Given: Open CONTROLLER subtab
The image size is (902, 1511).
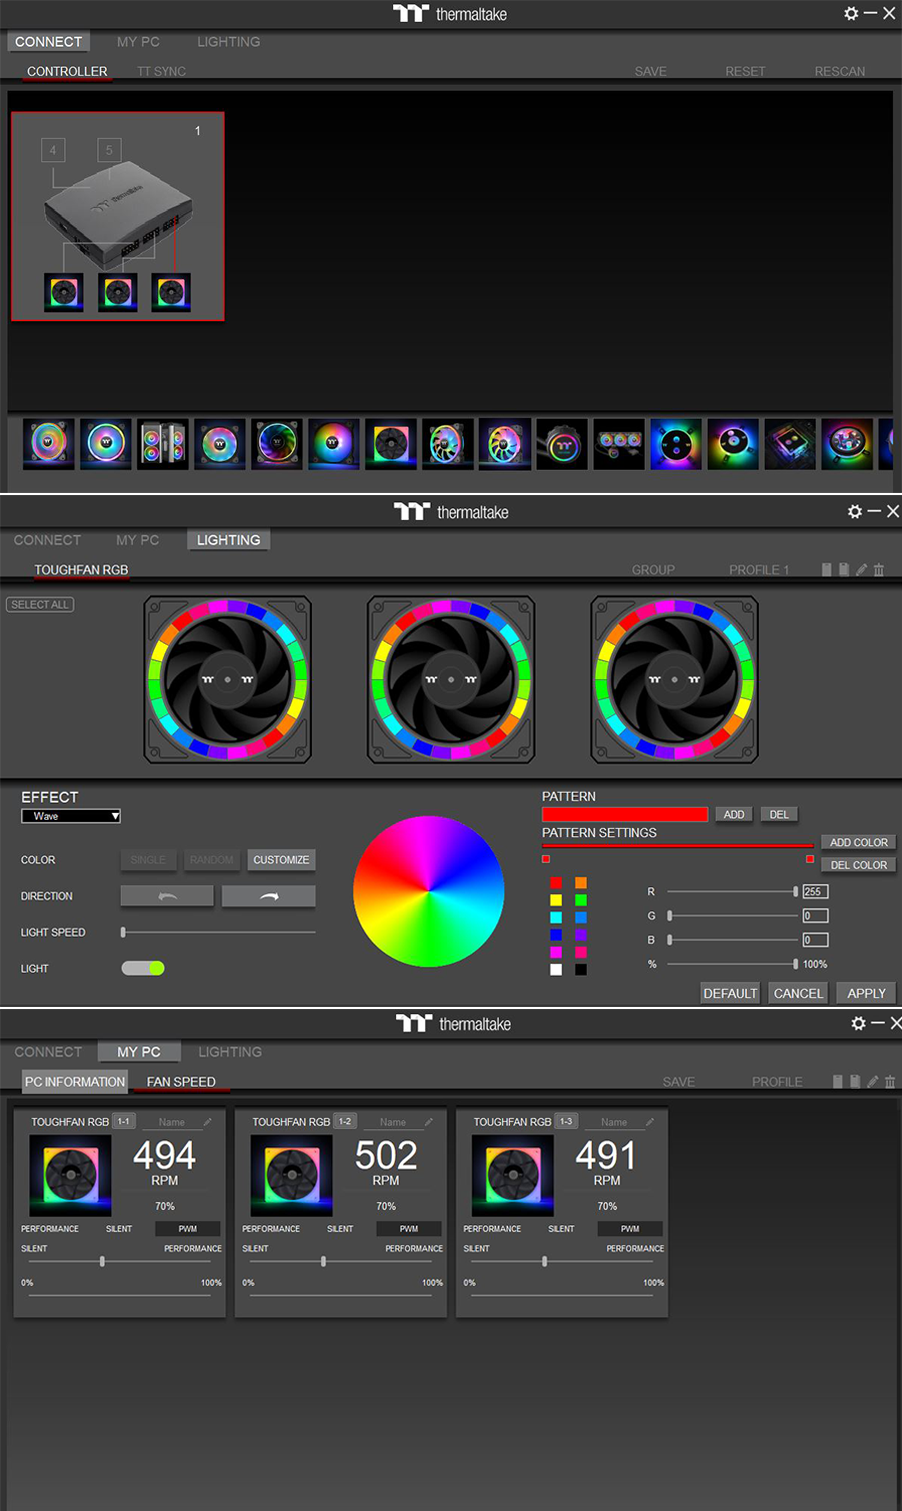Looking at the screenshot, I should 67,71.
